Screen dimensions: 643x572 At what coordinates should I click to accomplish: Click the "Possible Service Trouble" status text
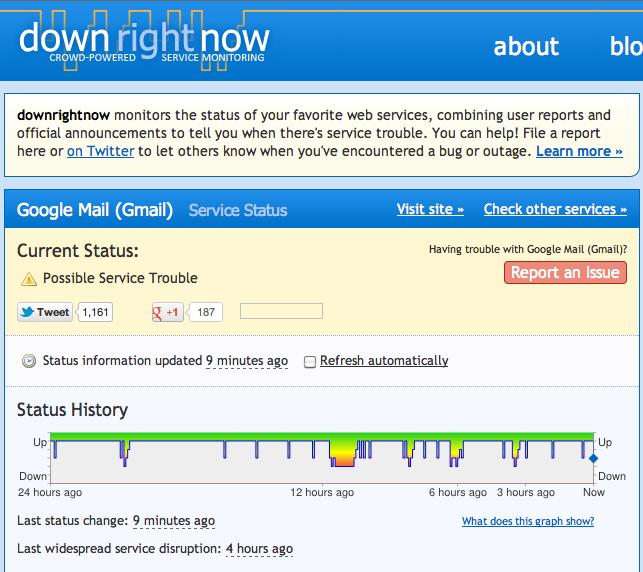120,278
